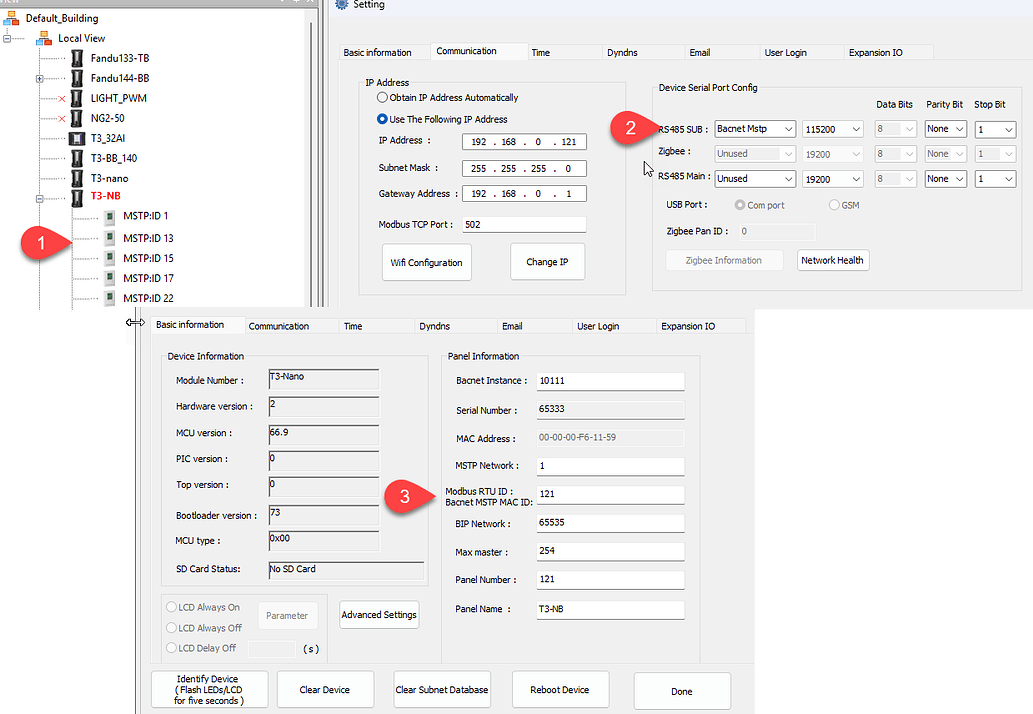Open Wifi Configuration
The height and width of the screenshot is (714, 1033).
426,261
